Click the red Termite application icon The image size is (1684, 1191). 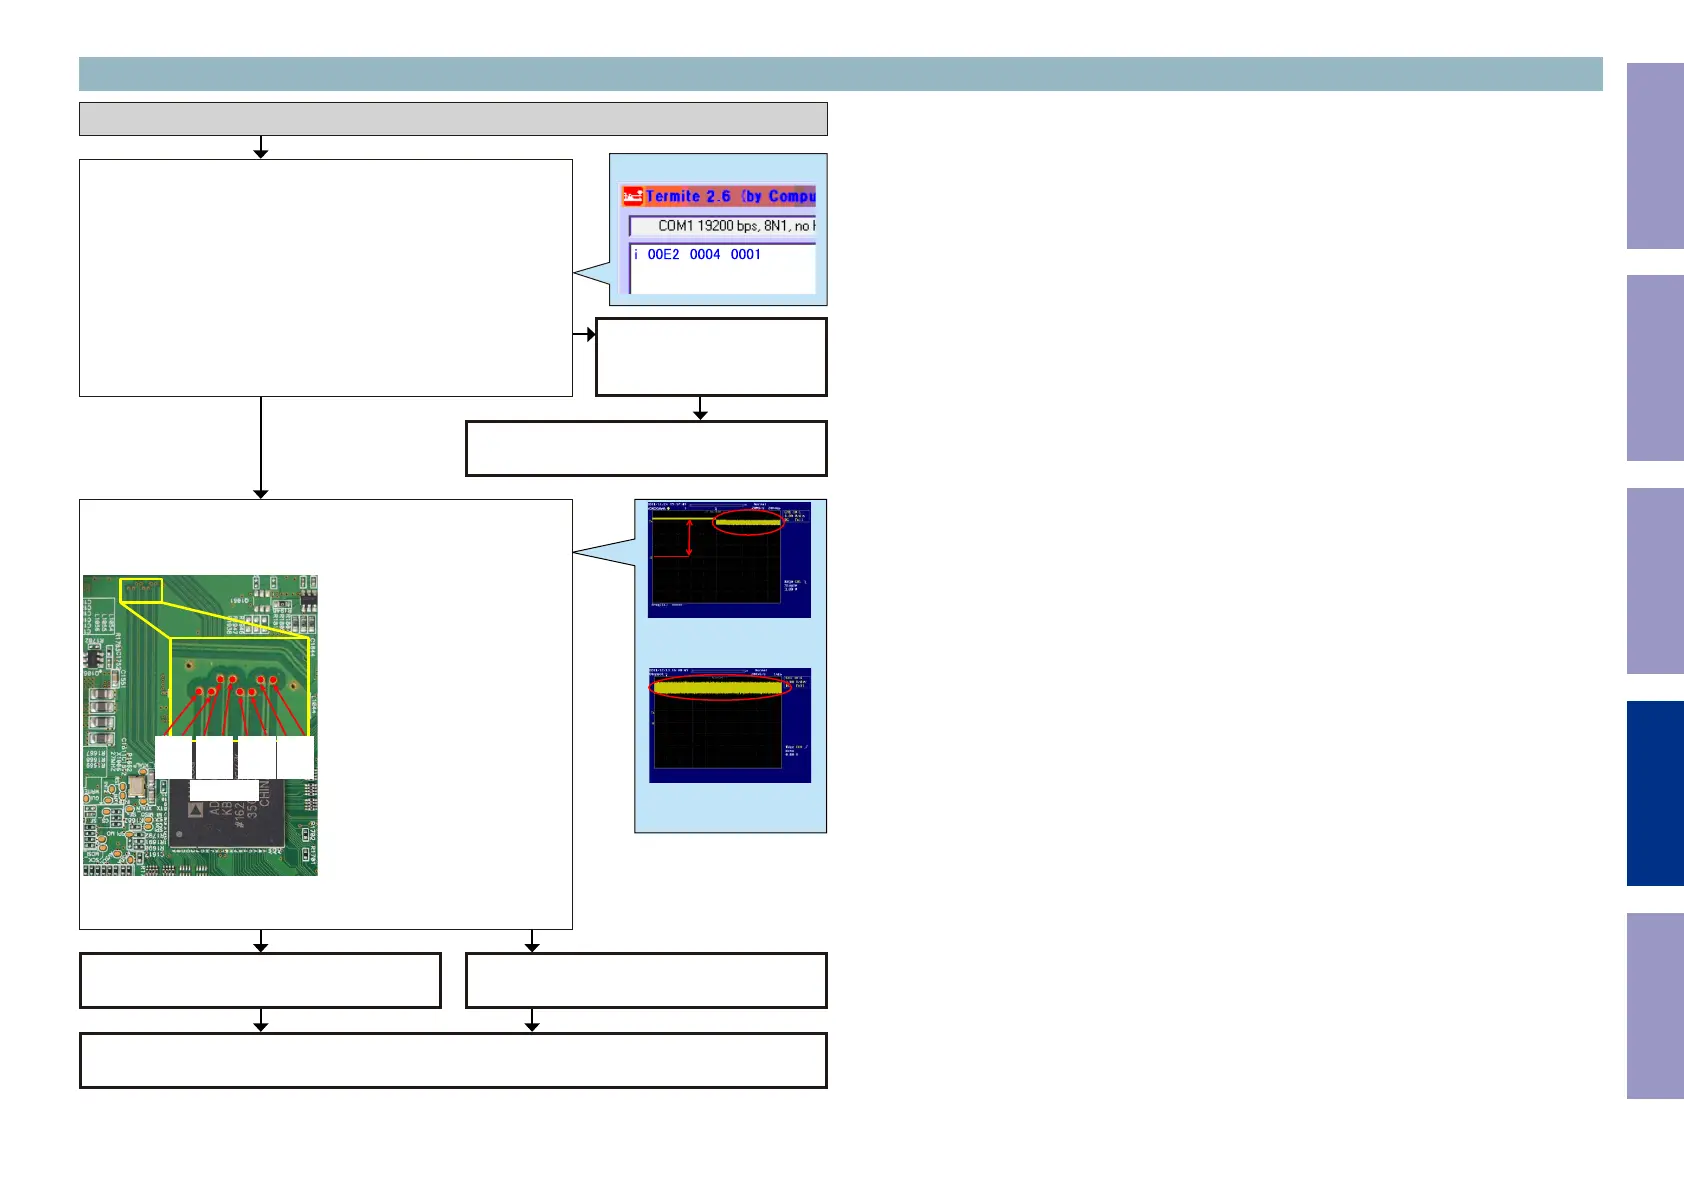[632, 196]
